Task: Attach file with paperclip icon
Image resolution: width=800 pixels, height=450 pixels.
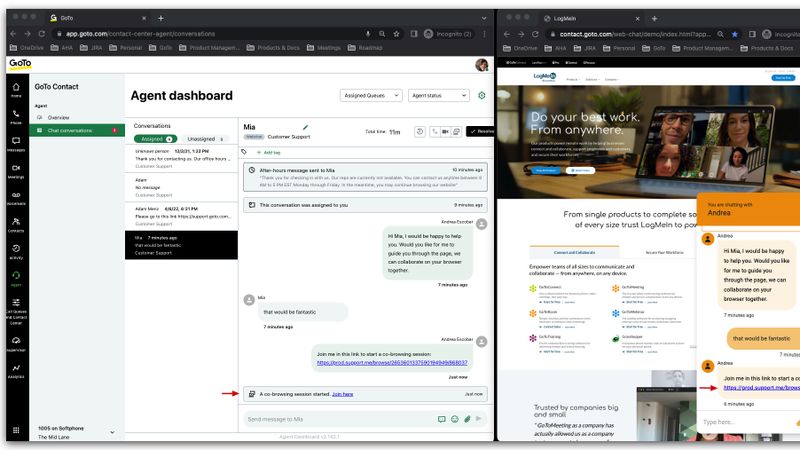Action: pos(467,419)
